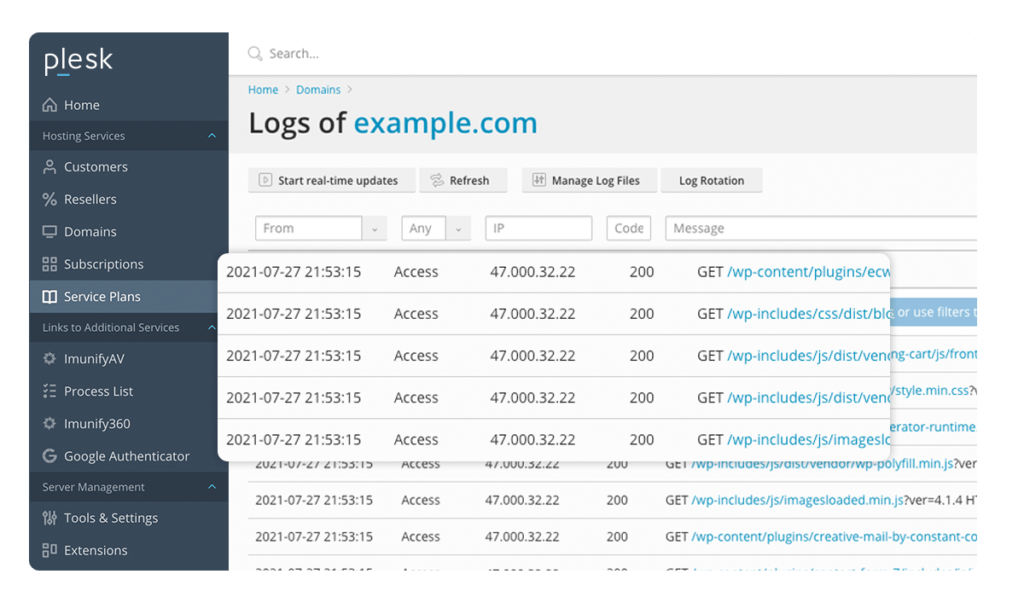1024x597 pixels.
Task: Click the Domains breadcrumb link
Action: coord(318,89)
